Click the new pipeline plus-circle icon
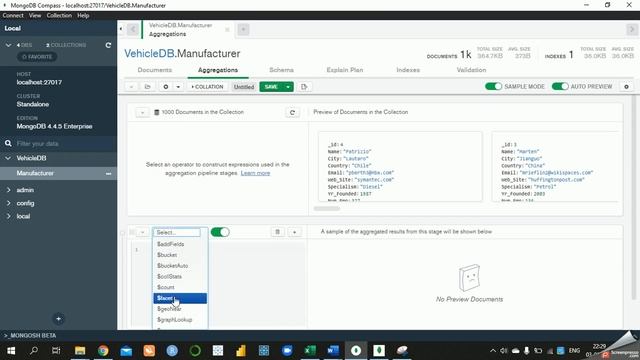Image resolution: width=640 pixels, height=360 pixels. (166, 87)
